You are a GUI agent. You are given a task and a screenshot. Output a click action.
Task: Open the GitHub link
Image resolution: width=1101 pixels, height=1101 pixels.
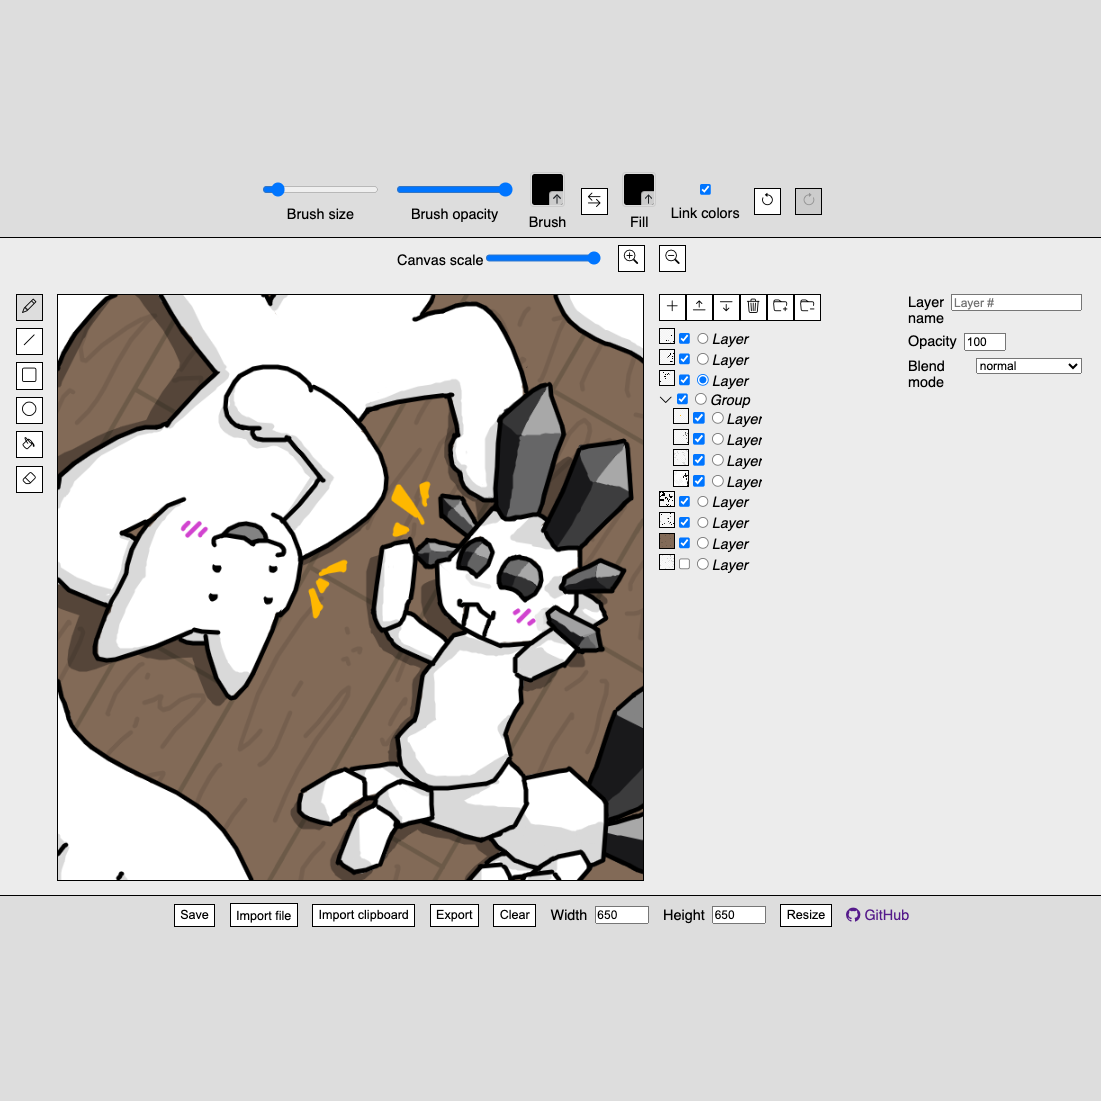pyautogui.click(x=878, y=915)
